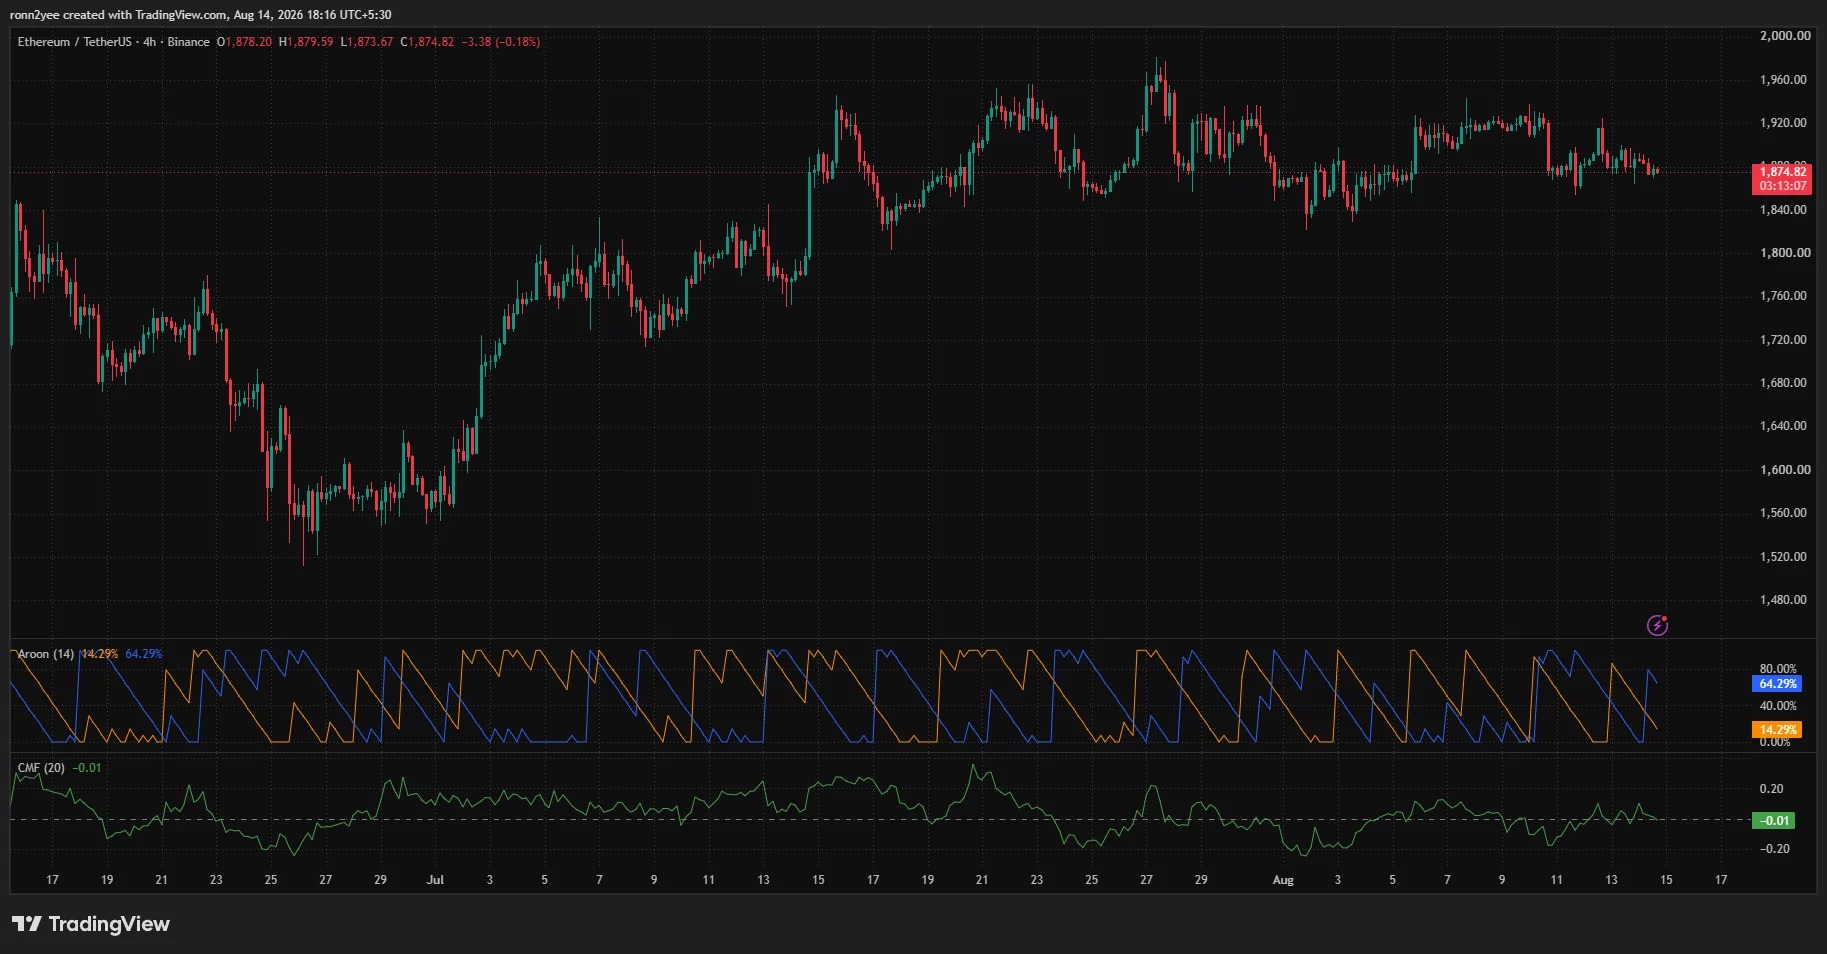
Task: Click the "1,560.00" price axis label
Action: tap(1785, 513)
